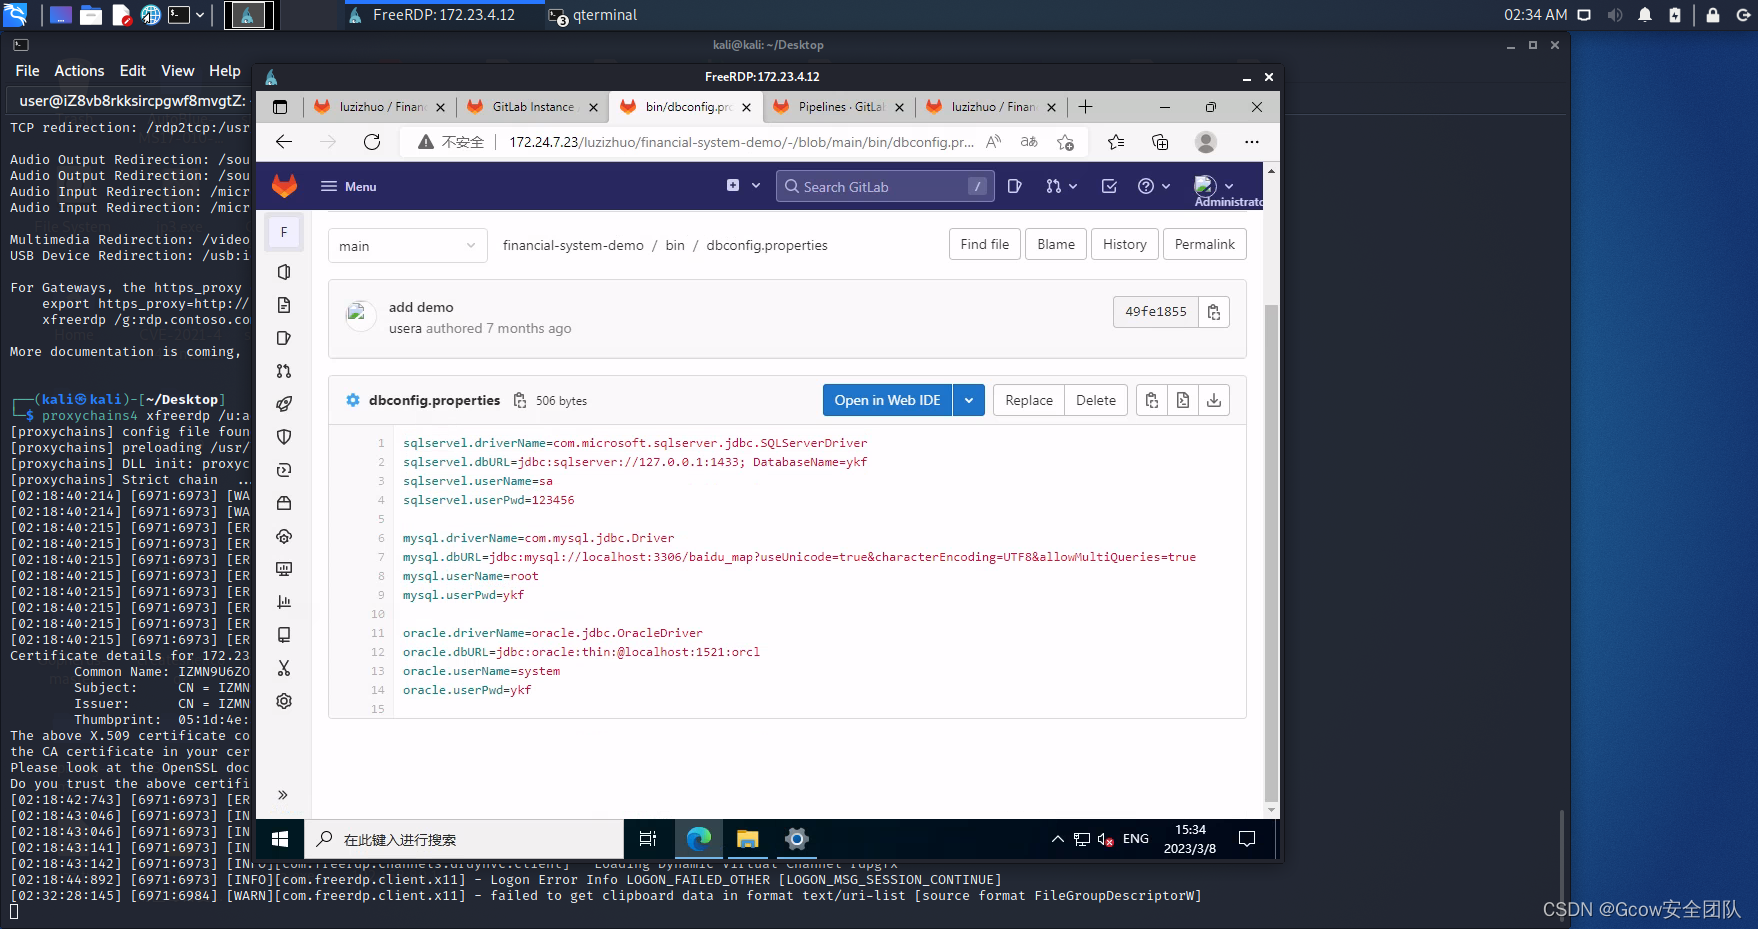1758x929 pixels.
Task: Open the Actions menu in qterminal
Action: coord(79,71)
